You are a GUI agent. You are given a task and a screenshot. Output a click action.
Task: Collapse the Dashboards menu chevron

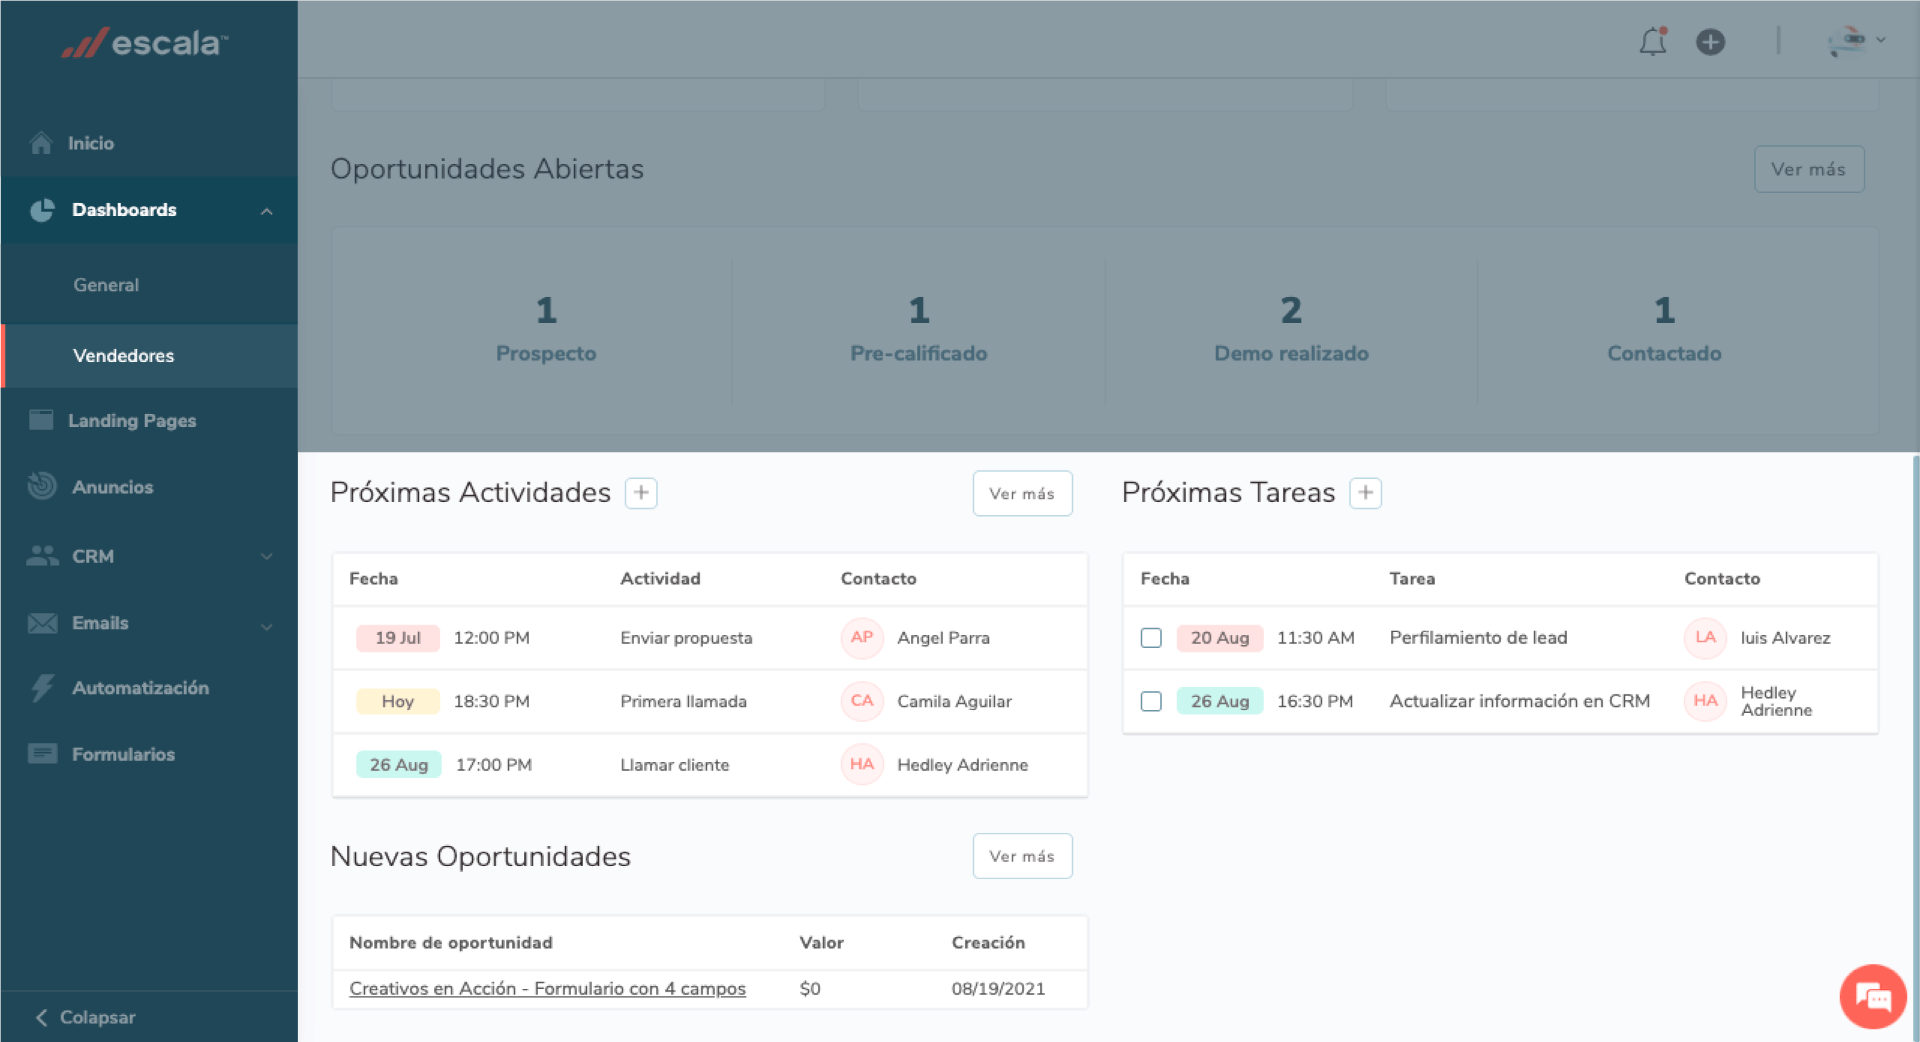click(266, 211)
